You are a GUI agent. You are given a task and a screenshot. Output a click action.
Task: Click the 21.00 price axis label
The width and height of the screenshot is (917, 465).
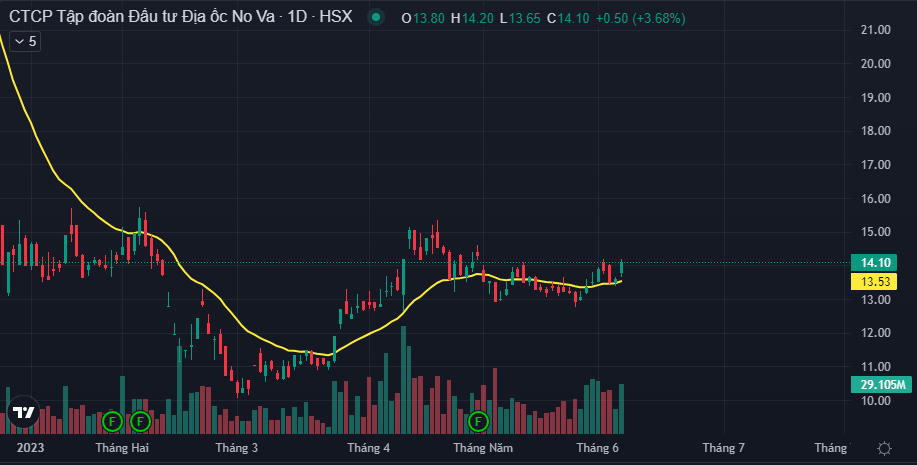pyautogui.click(x=876, y=30)
